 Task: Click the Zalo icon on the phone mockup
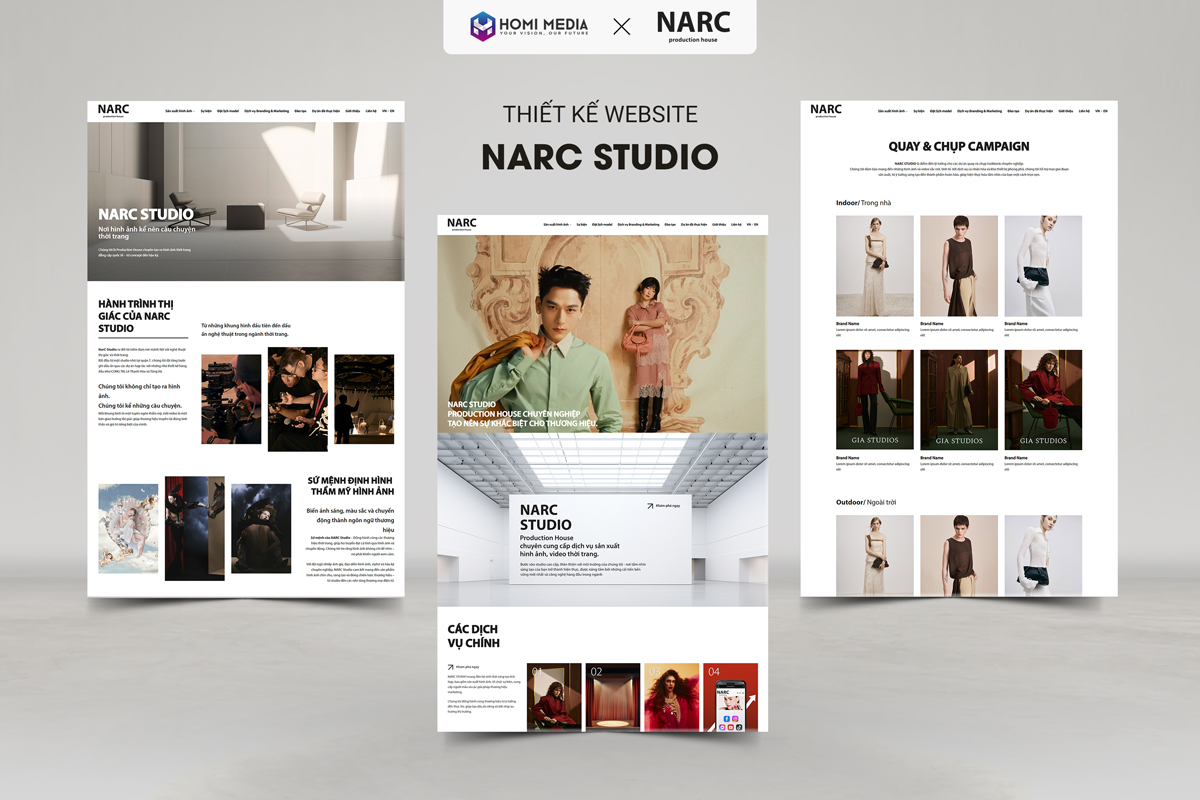tap(722, 727)
